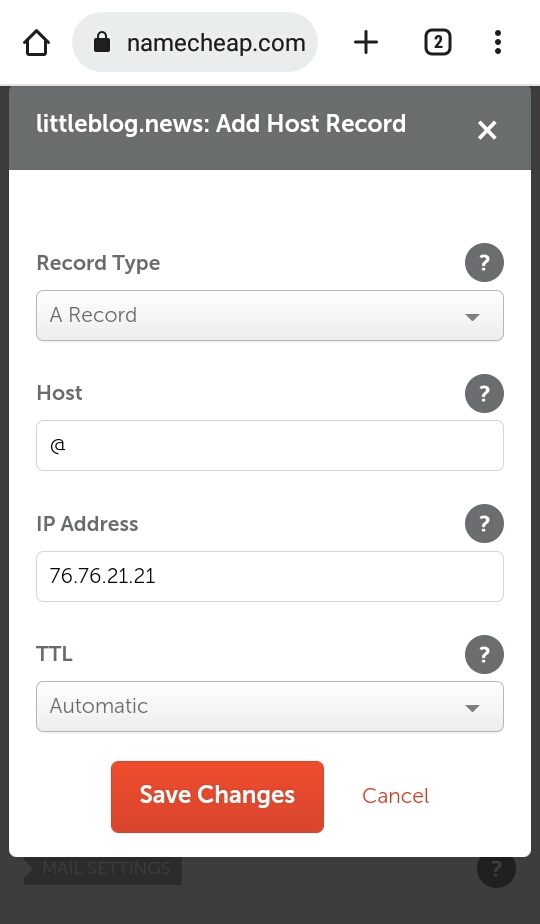Viewport: 540px width, 924px height.
Task: Open the tab switcher showing 2 tabs
Action: (x=437, y=42)
